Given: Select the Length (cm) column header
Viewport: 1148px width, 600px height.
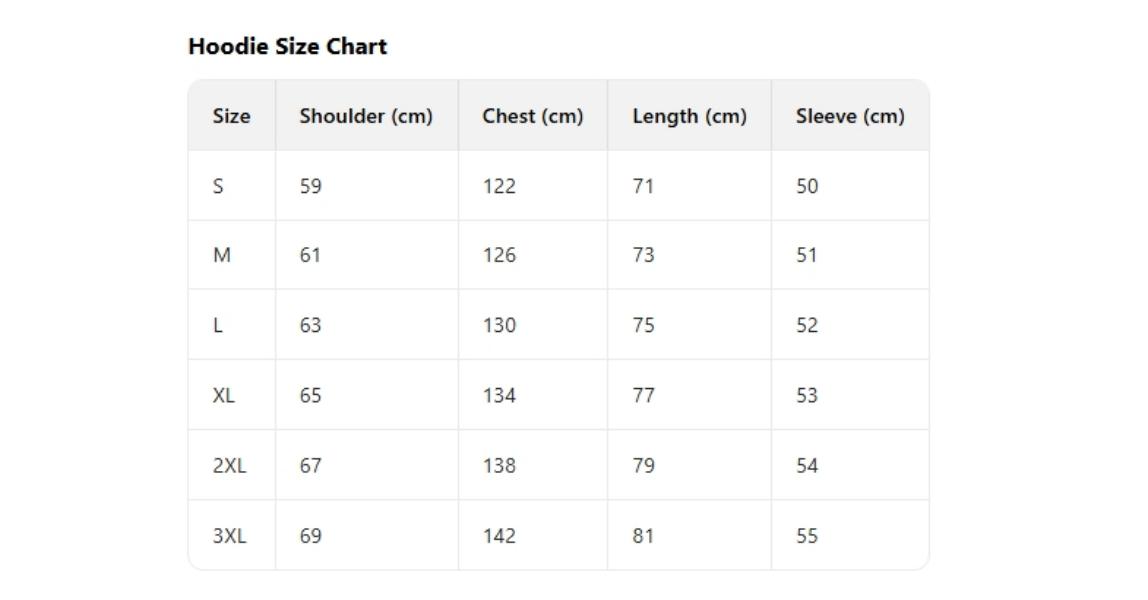Looking at the screenshot, I should coord(689,116).
